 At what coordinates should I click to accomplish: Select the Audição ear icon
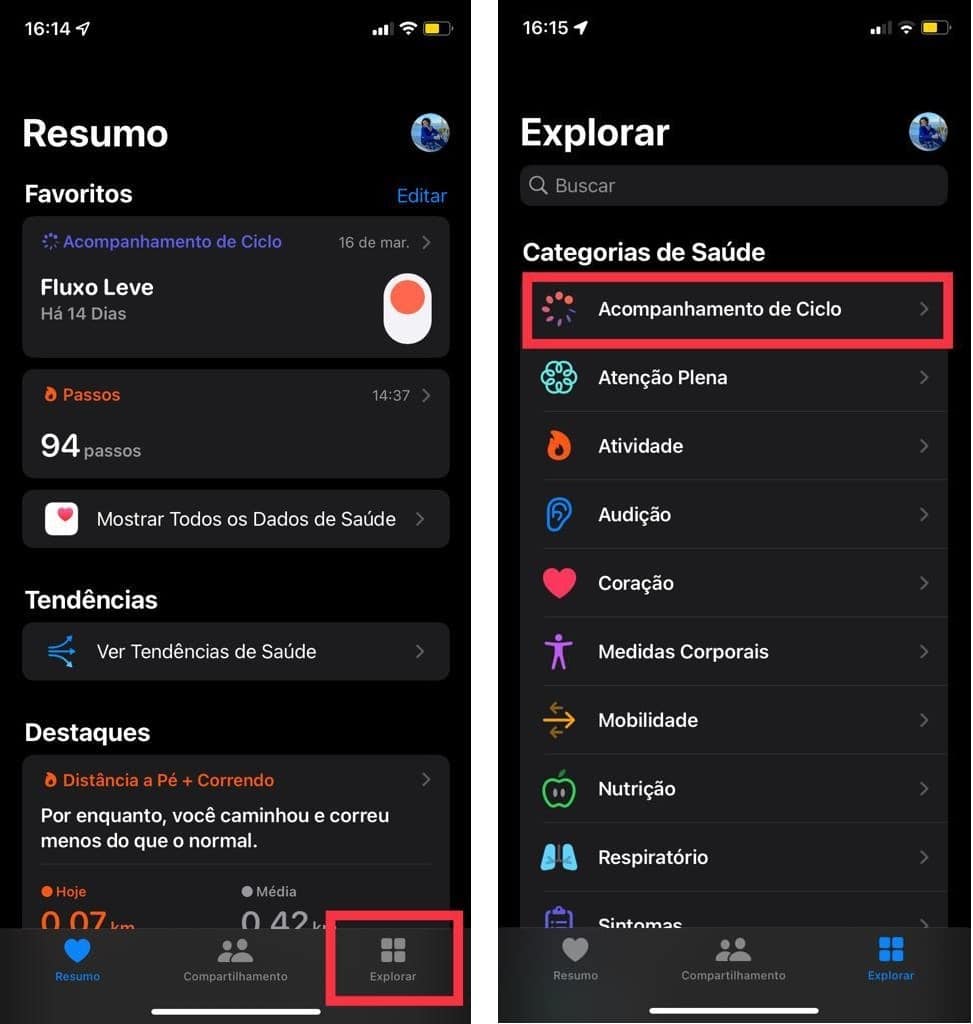pos(558,515)
